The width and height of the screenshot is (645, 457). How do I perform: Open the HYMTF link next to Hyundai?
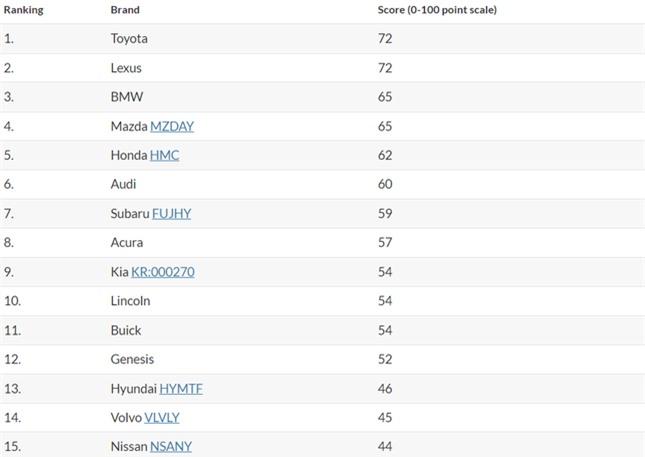point(181,388)
